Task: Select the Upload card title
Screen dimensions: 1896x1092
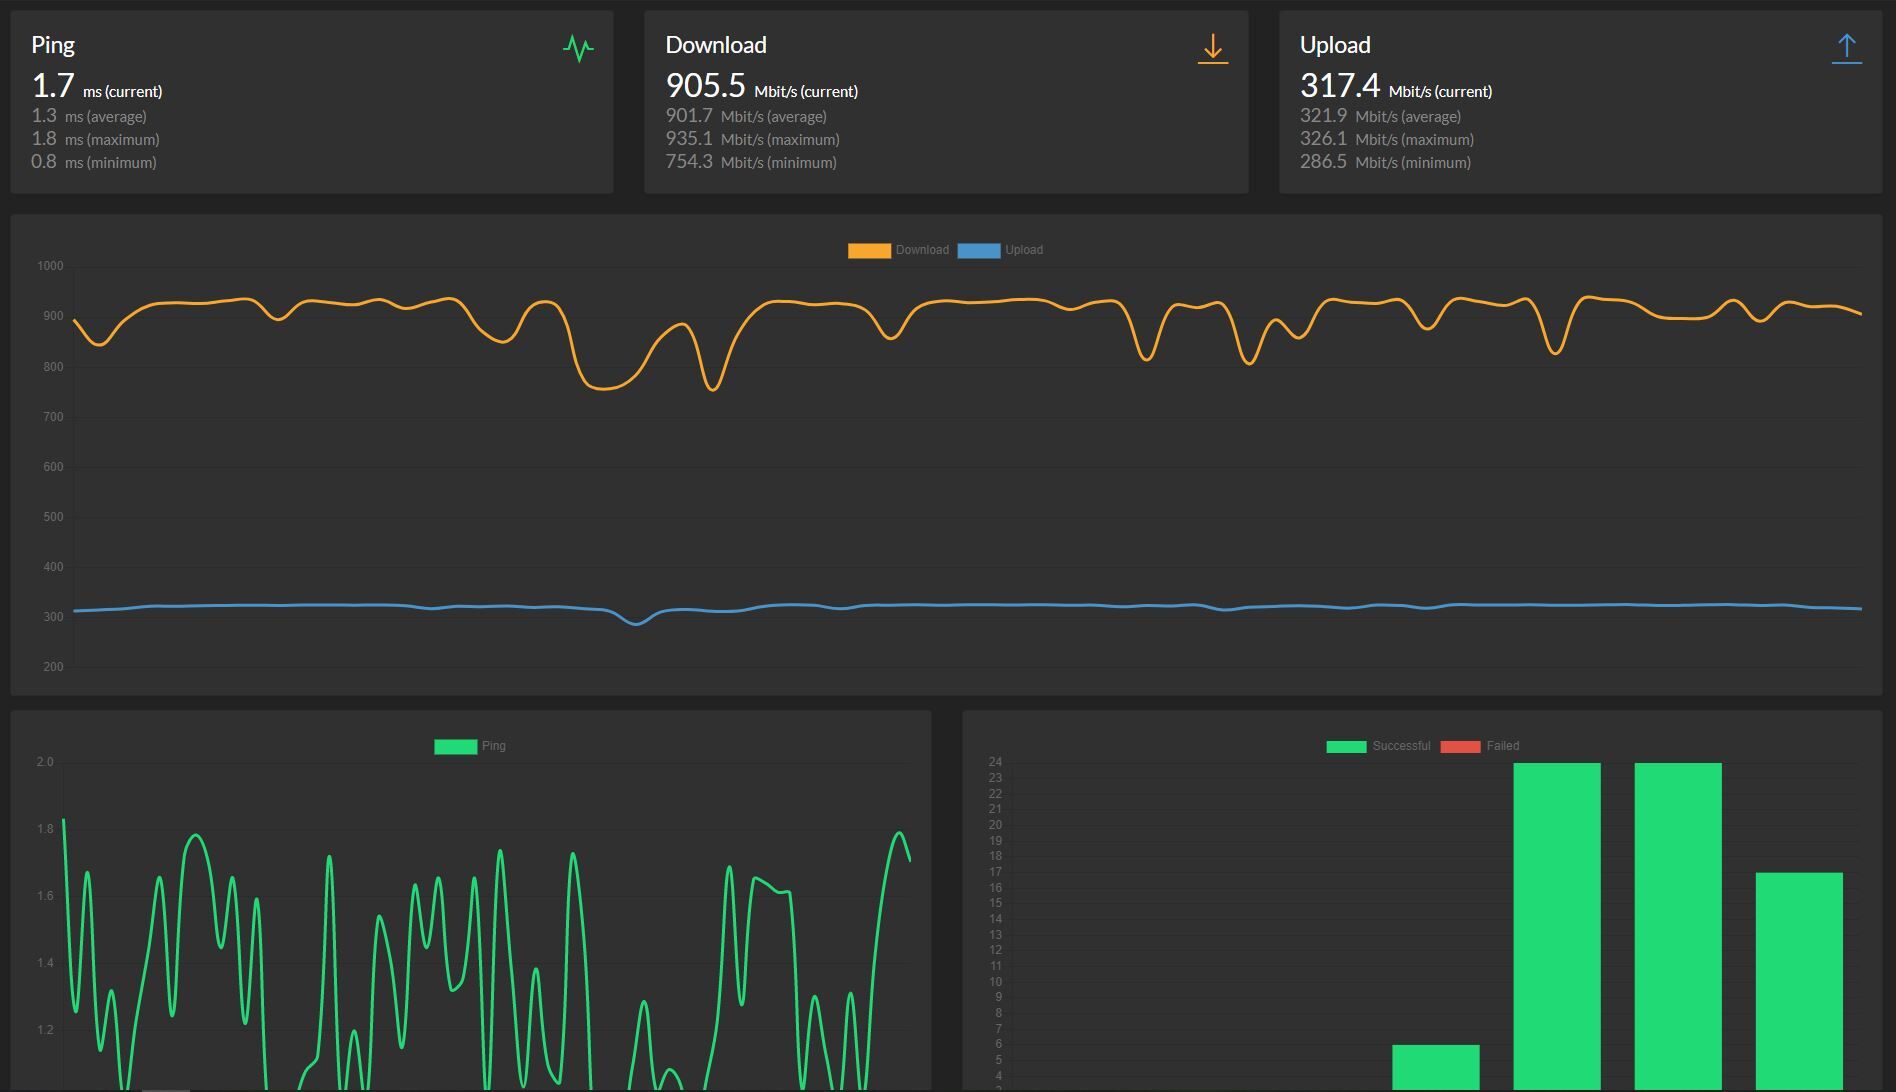Action: pyautogui.click(x=1335, y=45)
